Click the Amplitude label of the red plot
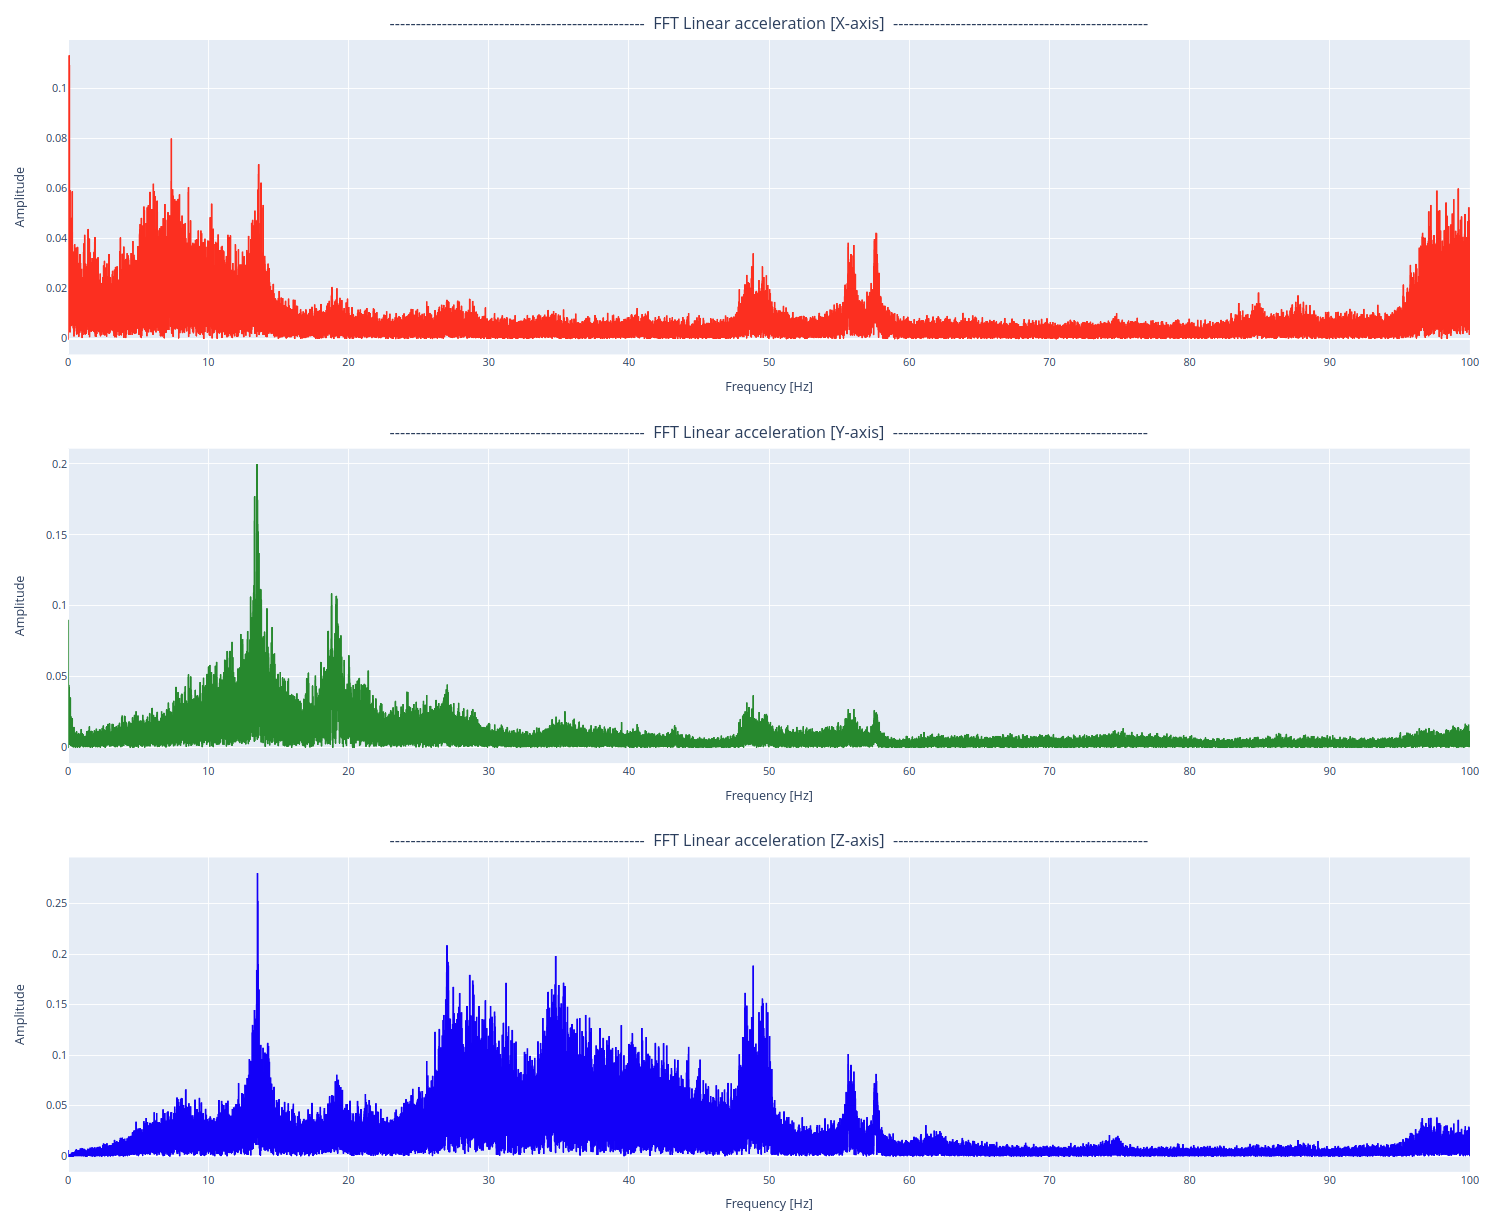 point(20,197)
